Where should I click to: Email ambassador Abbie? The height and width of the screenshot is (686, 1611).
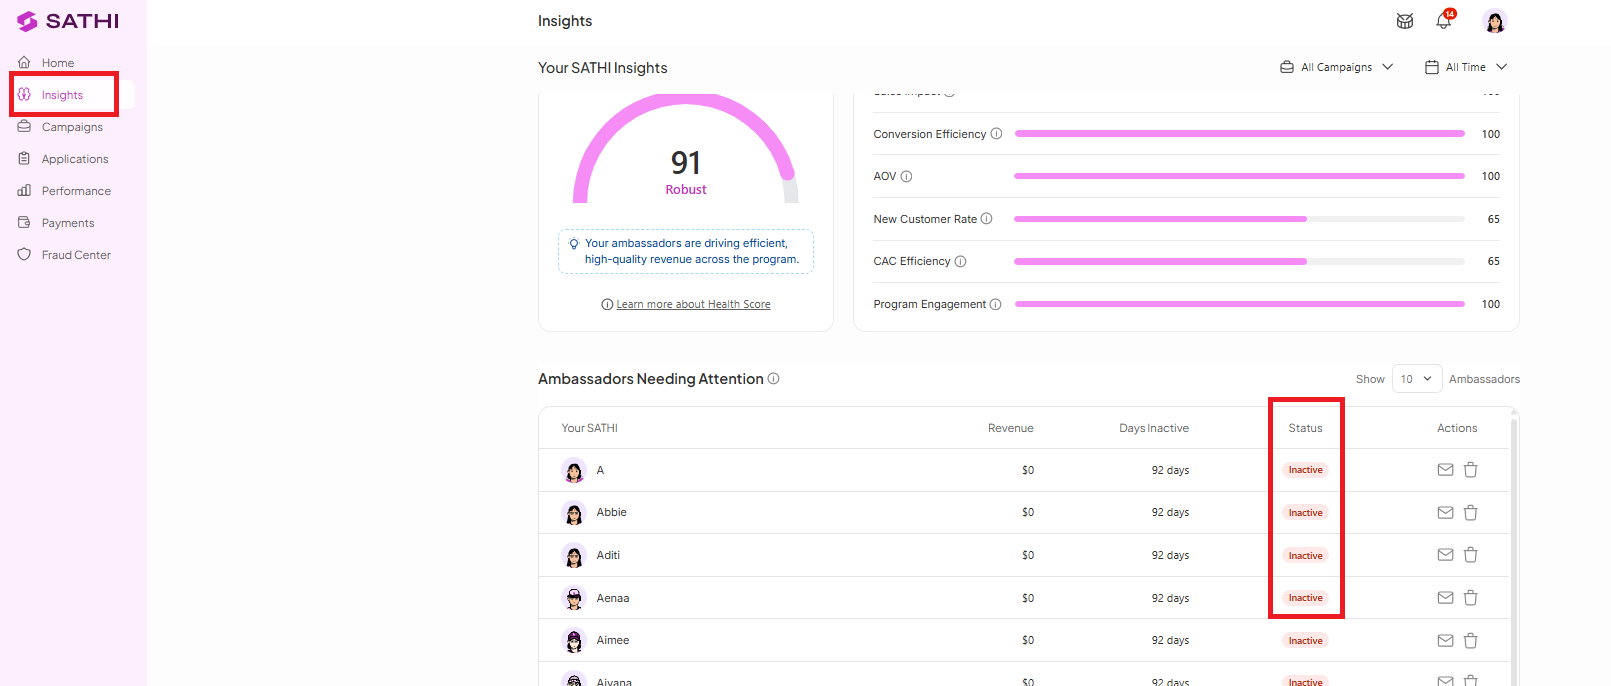(x=1445, y=513)
